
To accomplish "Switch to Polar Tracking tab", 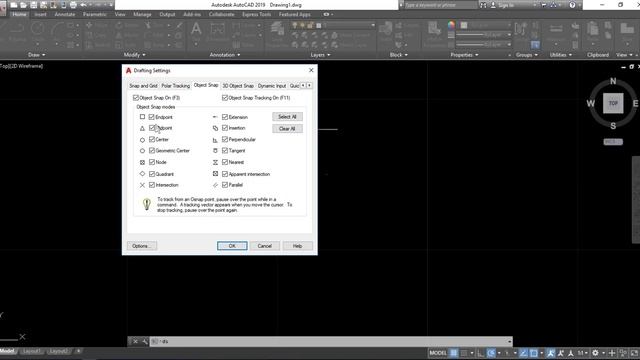I will click(176, 86).
